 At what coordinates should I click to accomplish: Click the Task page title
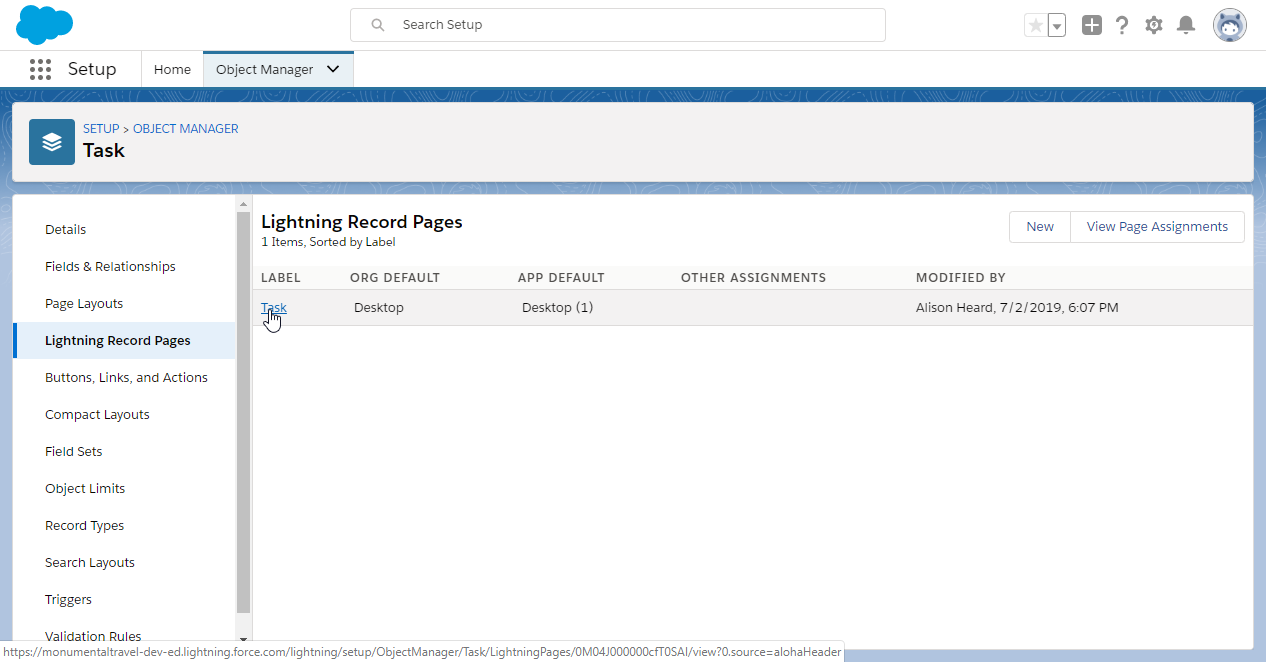click(x=104, y=150)
